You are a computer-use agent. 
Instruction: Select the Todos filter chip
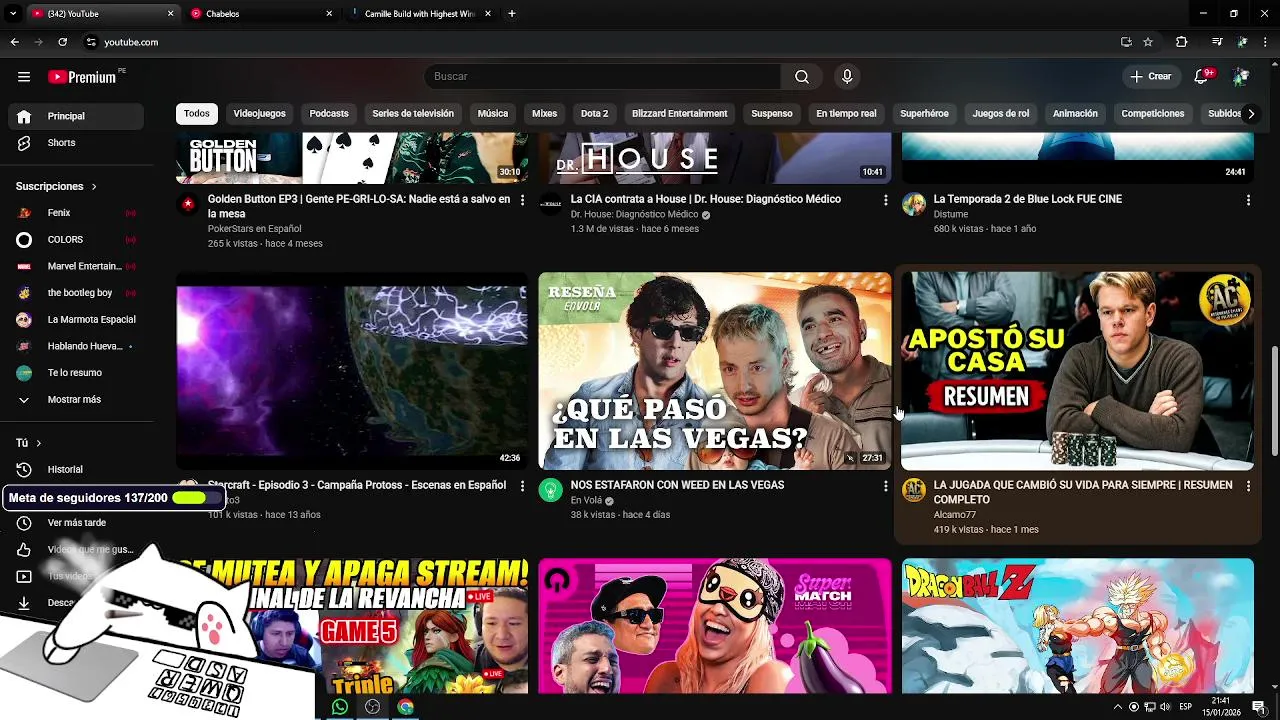tap(197, 114)
